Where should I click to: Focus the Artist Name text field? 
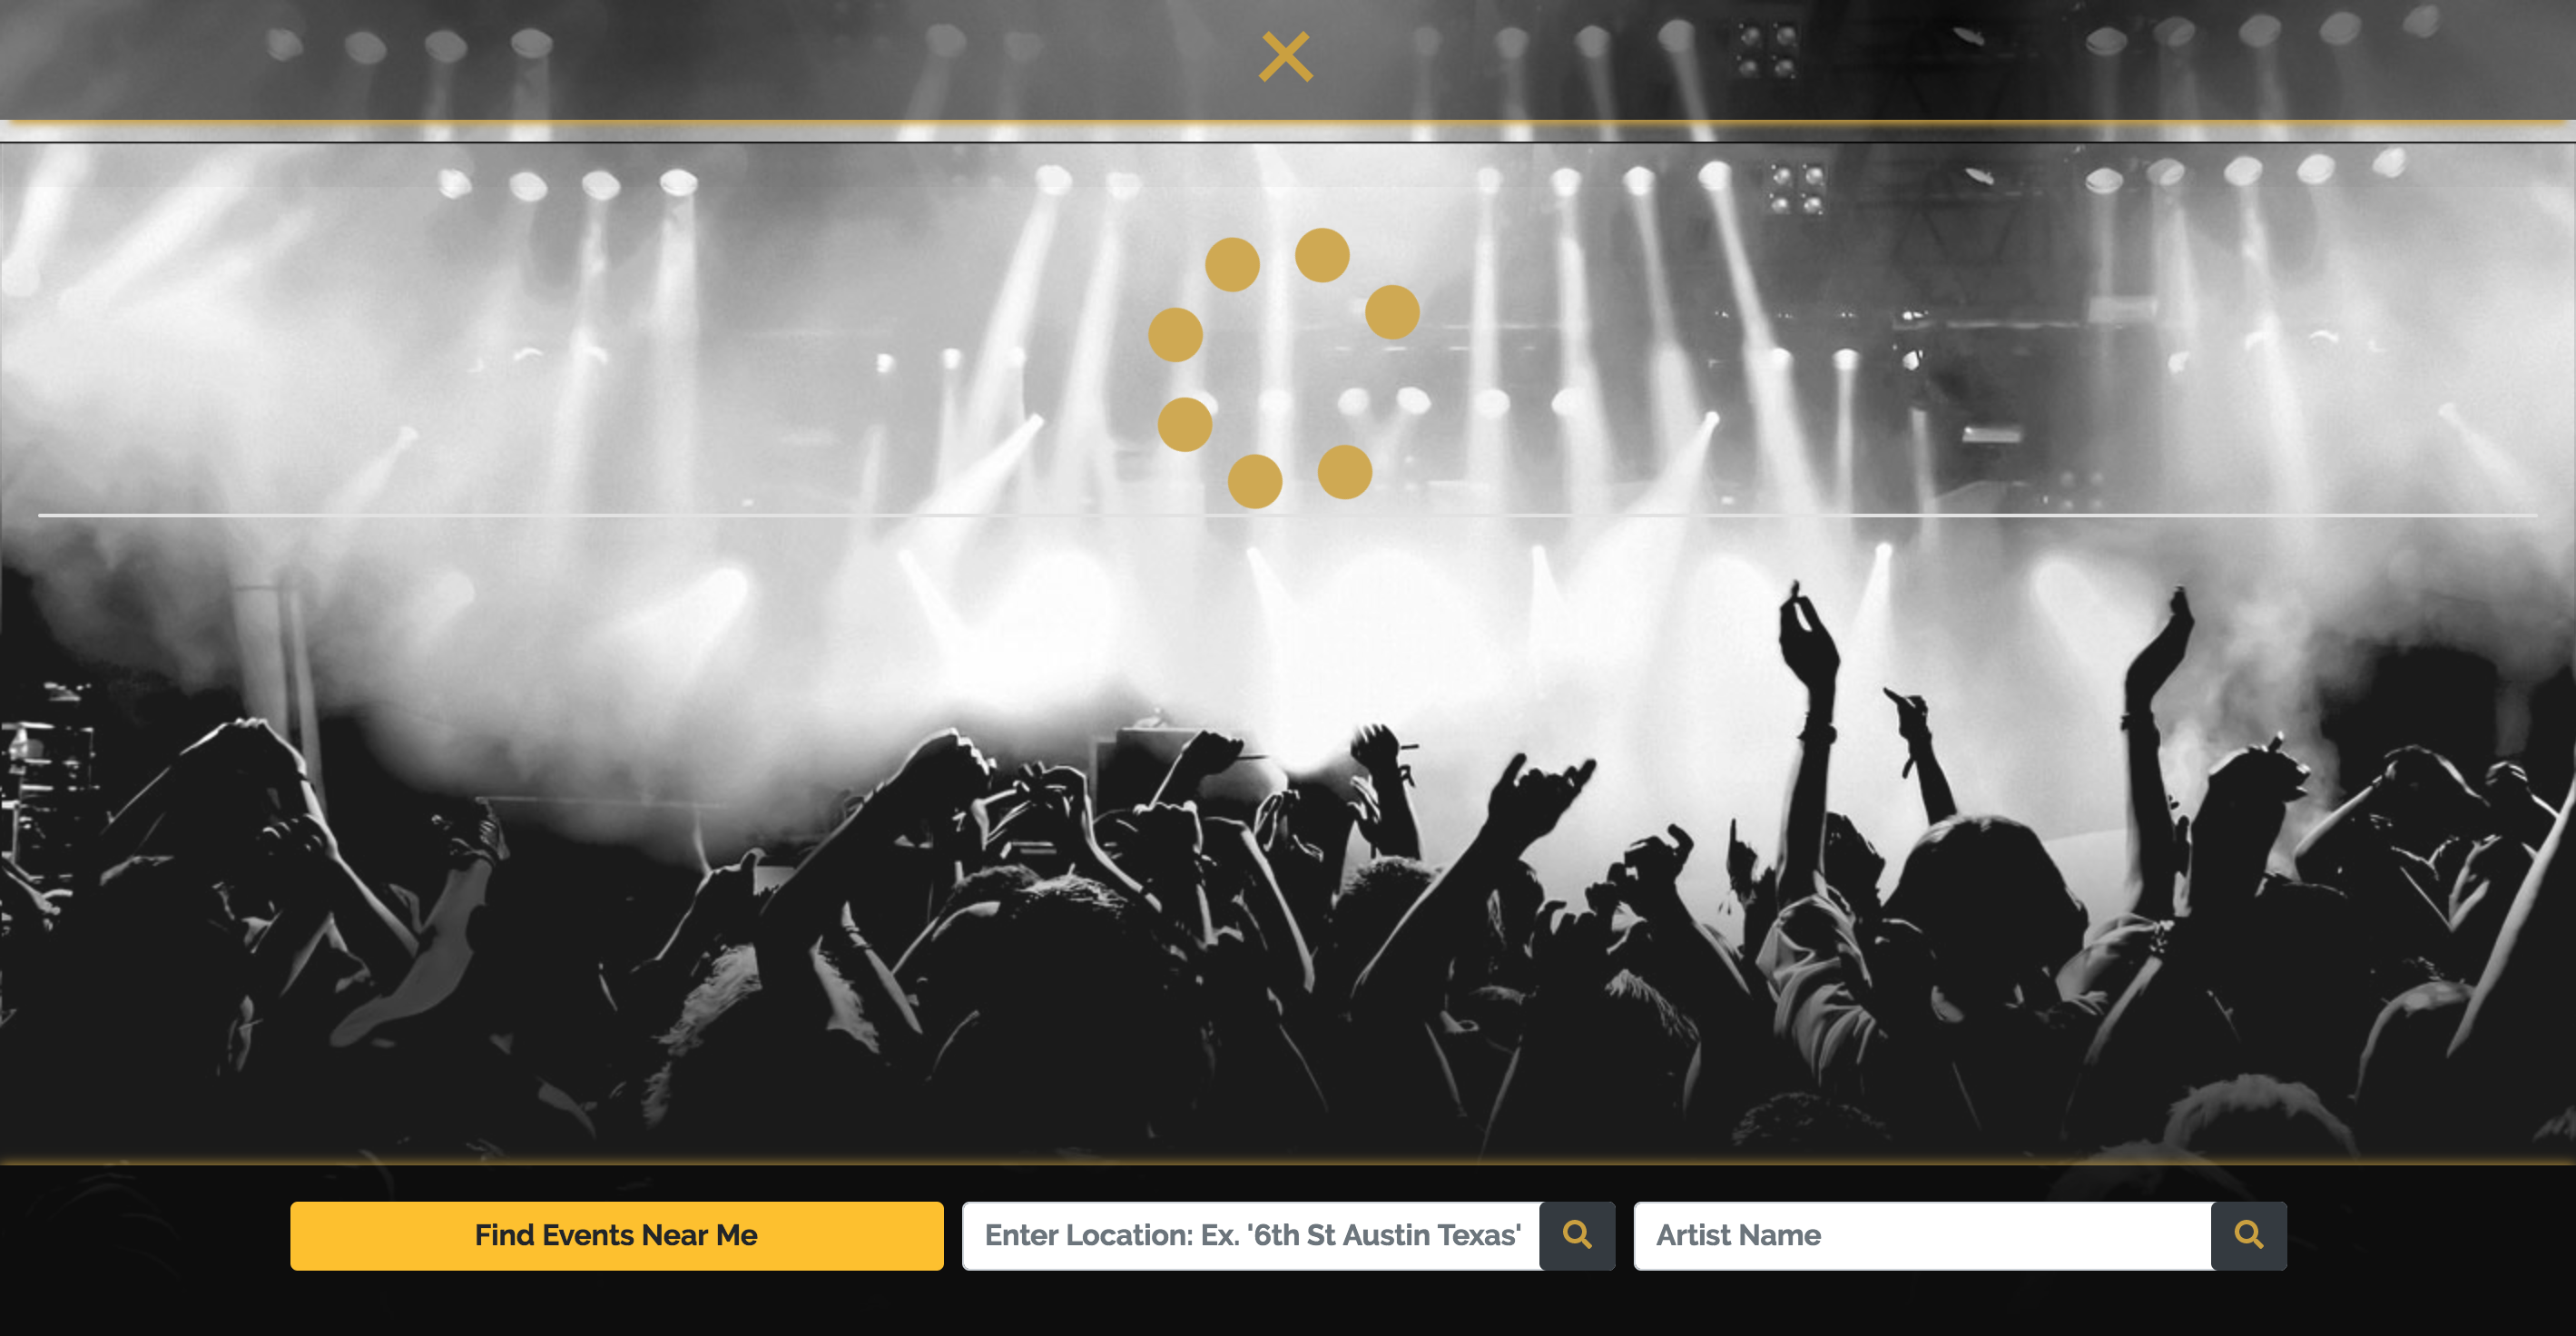coord(1922,1235)
